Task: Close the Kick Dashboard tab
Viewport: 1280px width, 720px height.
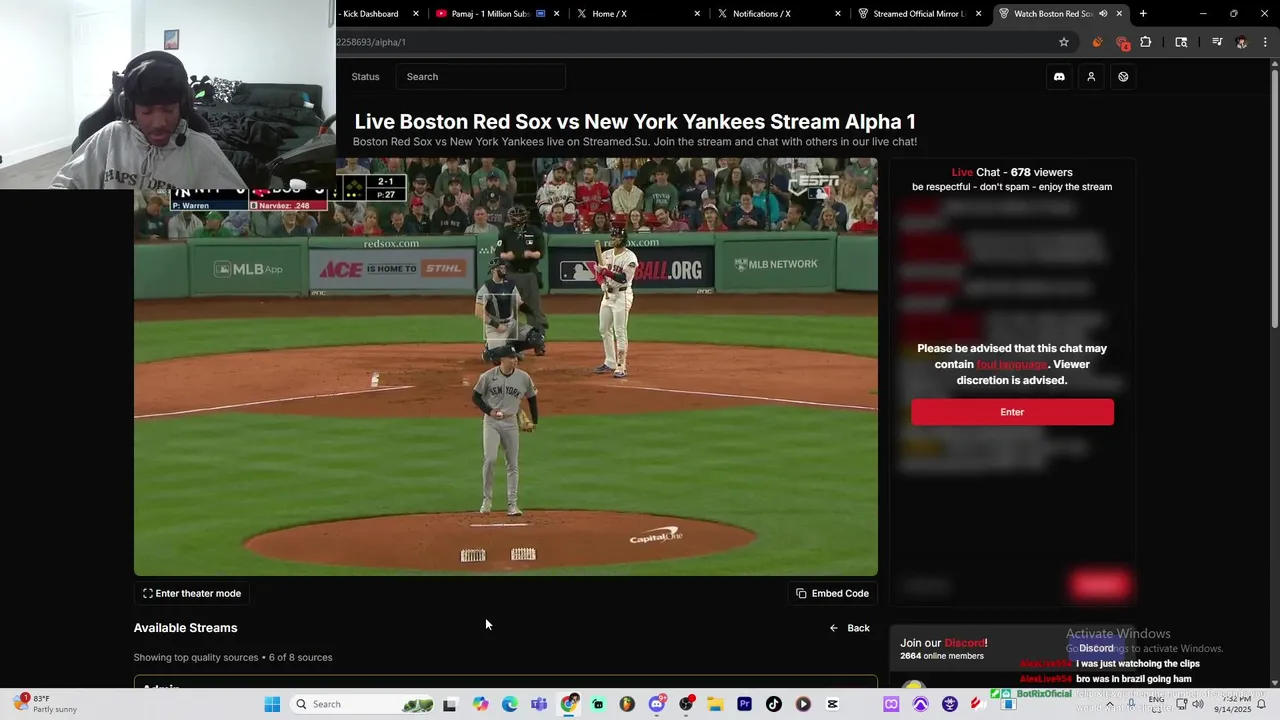Action: coord(416,14)
